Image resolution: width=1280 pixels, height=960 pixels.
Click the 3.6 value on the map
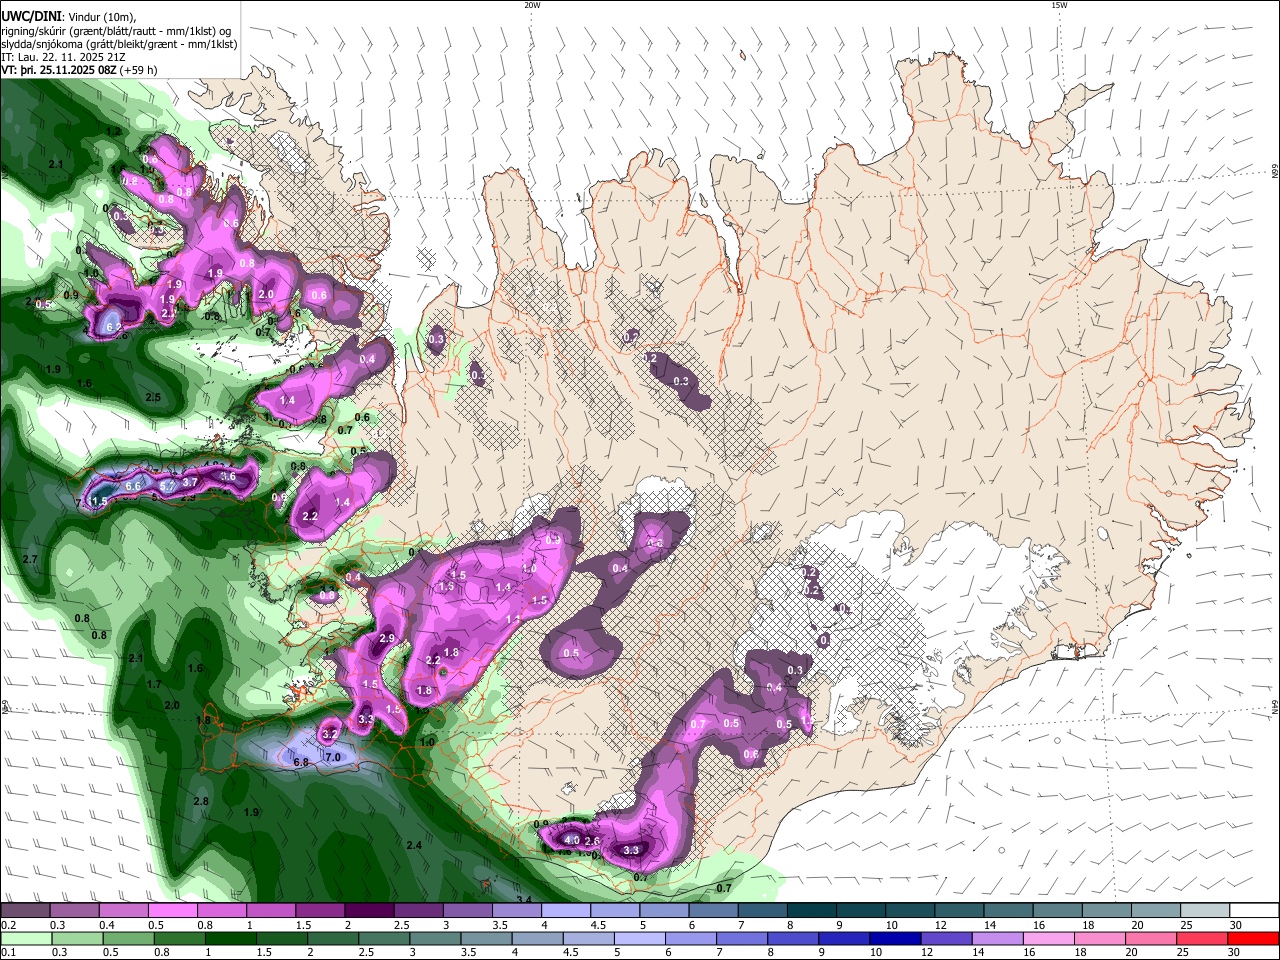click(228, 477)
